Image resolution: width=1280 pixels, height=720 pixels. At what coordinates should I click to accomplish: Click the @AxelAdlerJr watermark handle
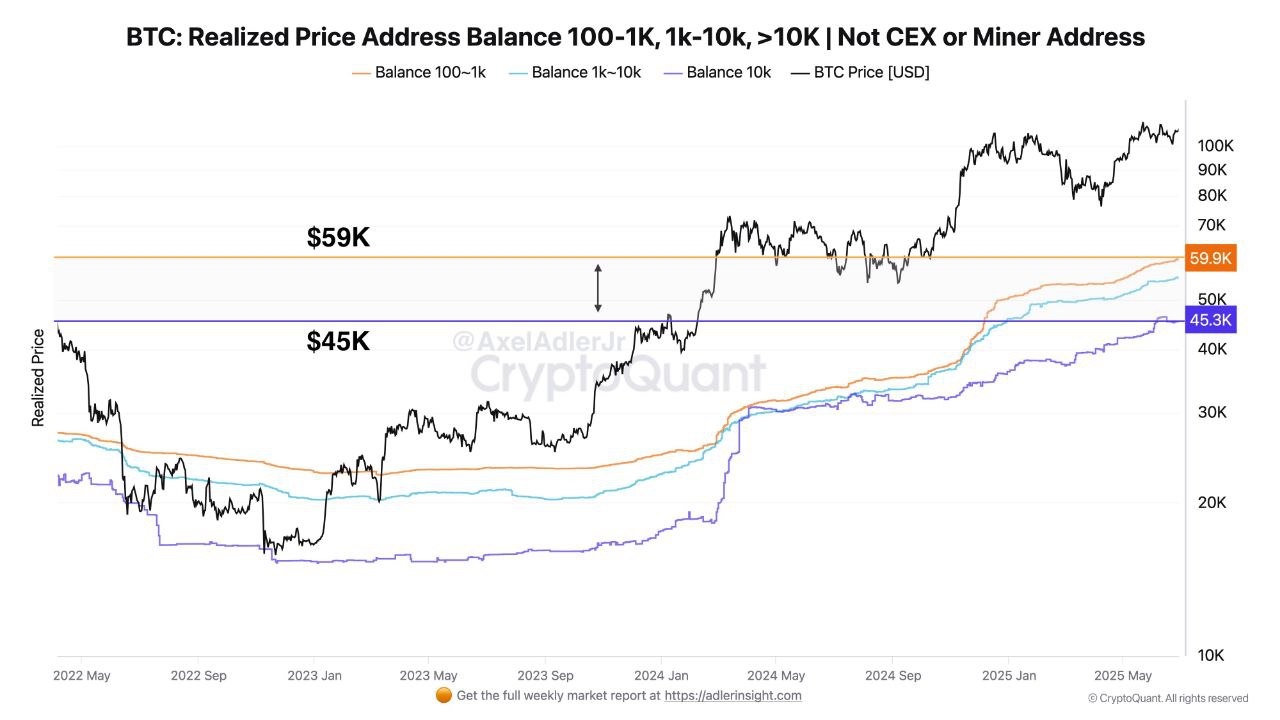point(538,342)
